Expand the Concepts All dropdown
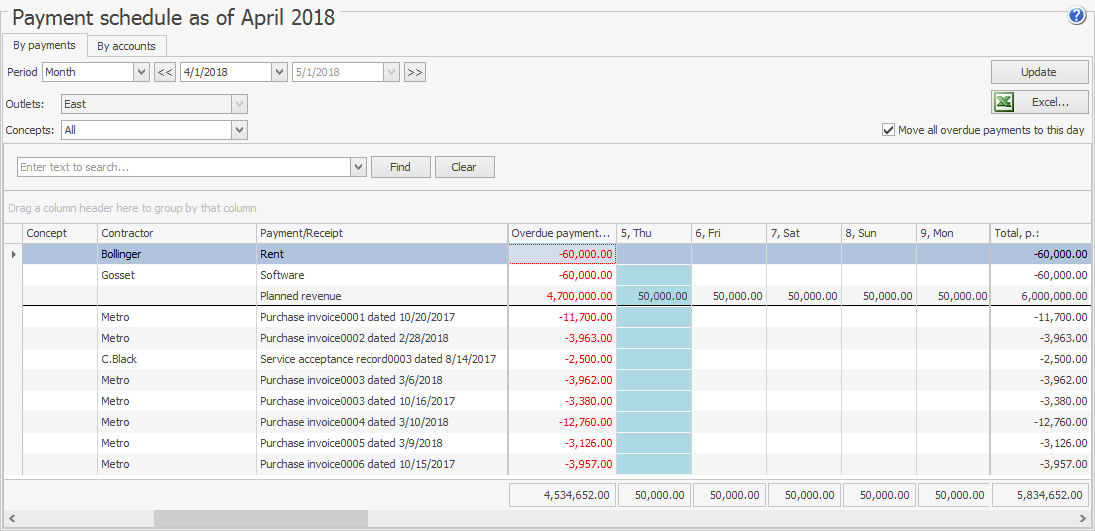The width and height of the screenshot is (1095, 531). click(239, 130)
